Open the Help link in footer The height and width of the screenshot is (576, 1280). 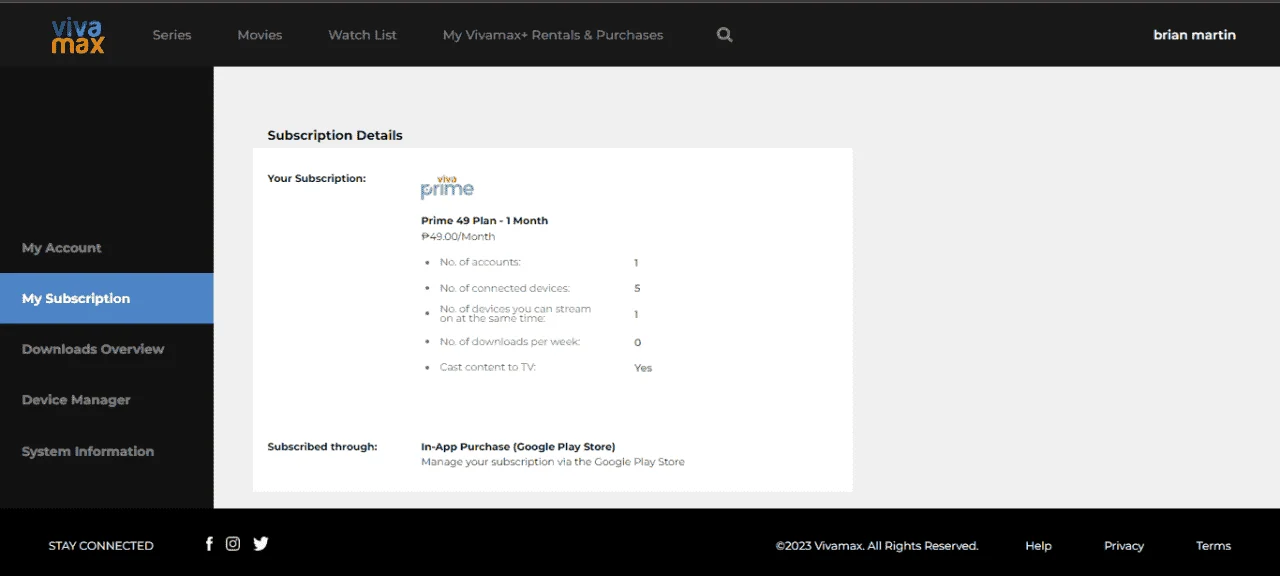(x=1038, y=546)
